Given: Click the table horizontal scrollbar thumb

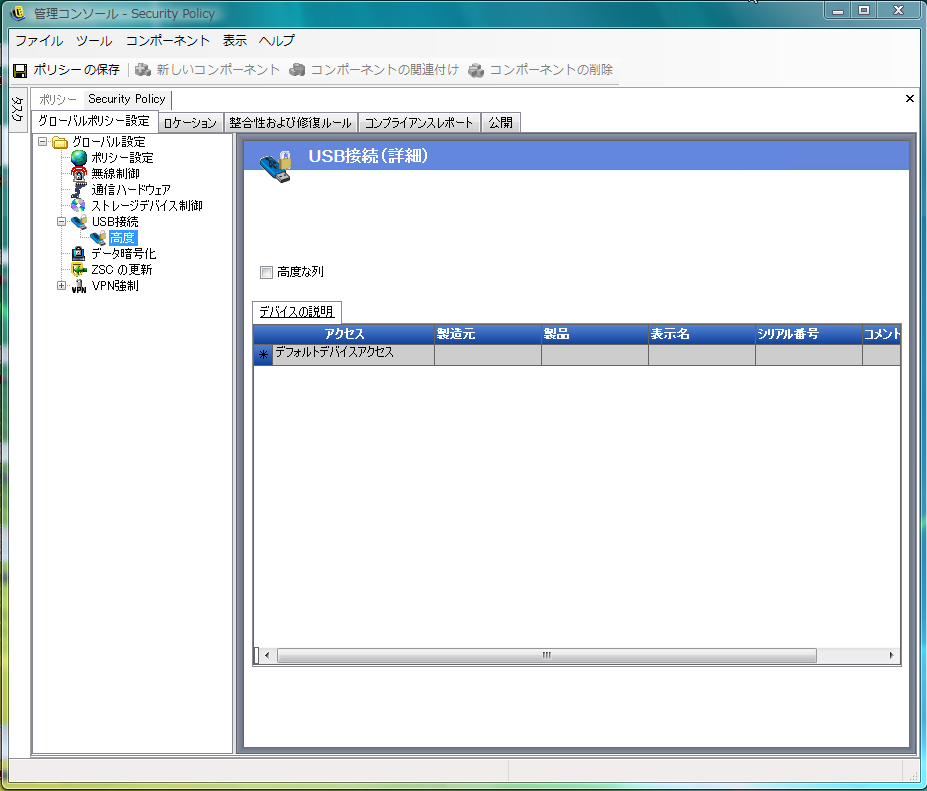Looking at the screenshot, I should pyautogui.click(x=547, y=656).
